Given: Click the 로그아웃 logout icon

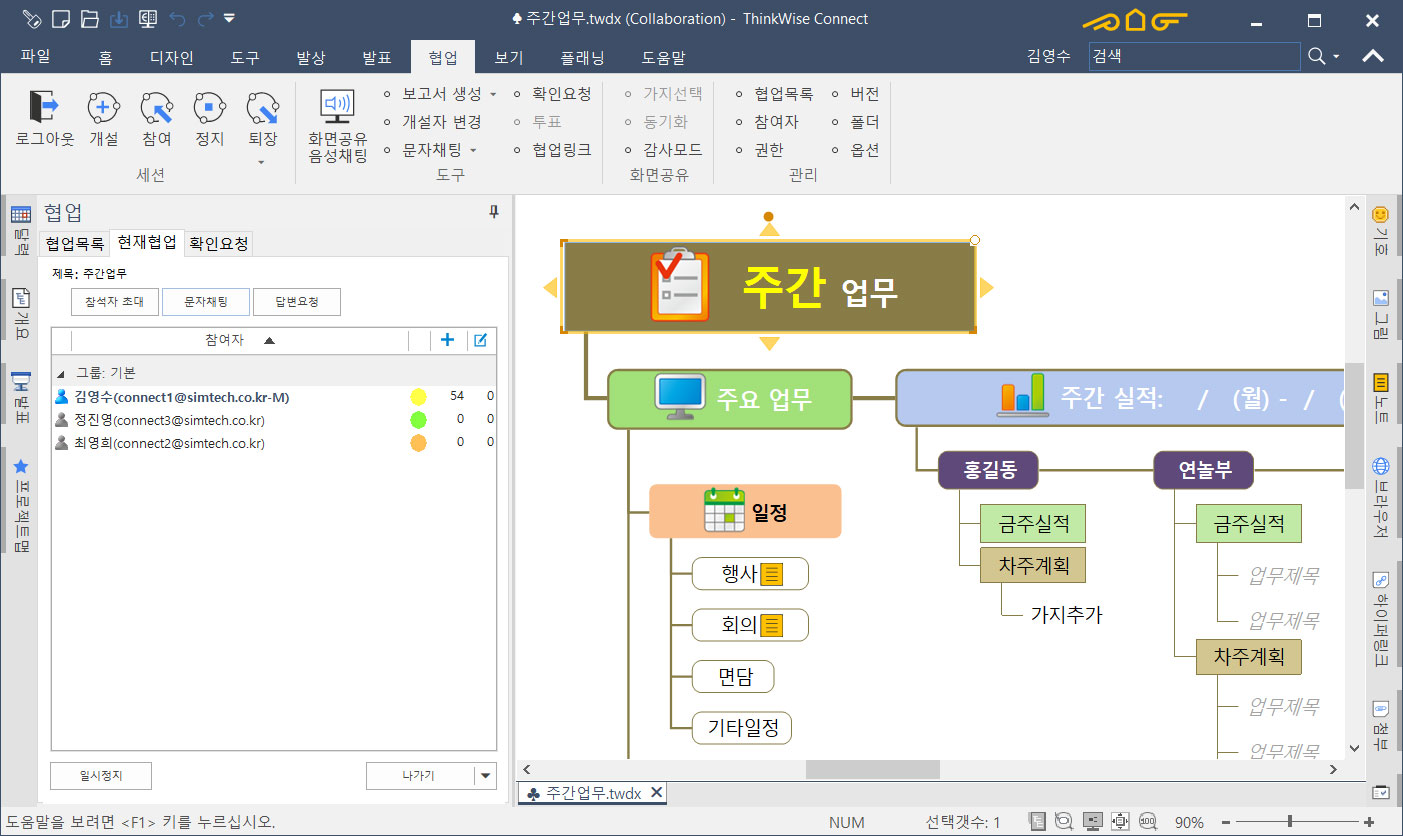Looking at the screenshot, I should coord(45,107).
